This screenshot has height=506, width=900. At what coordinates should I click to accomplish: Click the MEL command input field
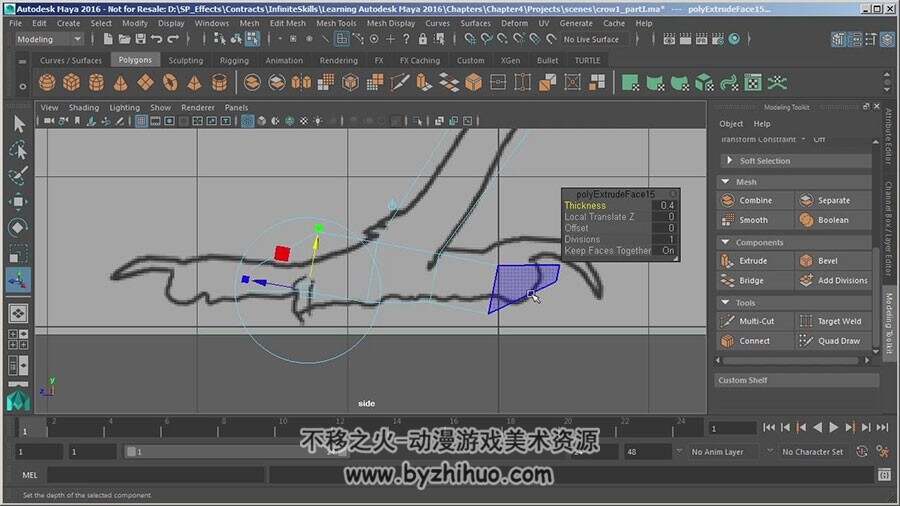coord(156,475)
